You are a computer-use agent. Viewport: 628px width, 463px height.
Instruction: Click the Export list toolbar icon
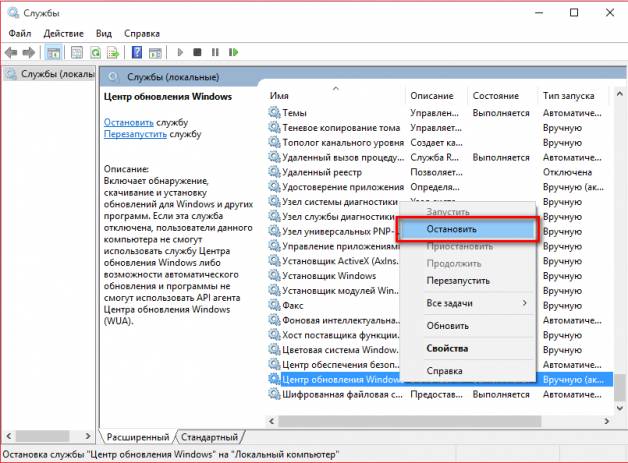tap(113, 52)
